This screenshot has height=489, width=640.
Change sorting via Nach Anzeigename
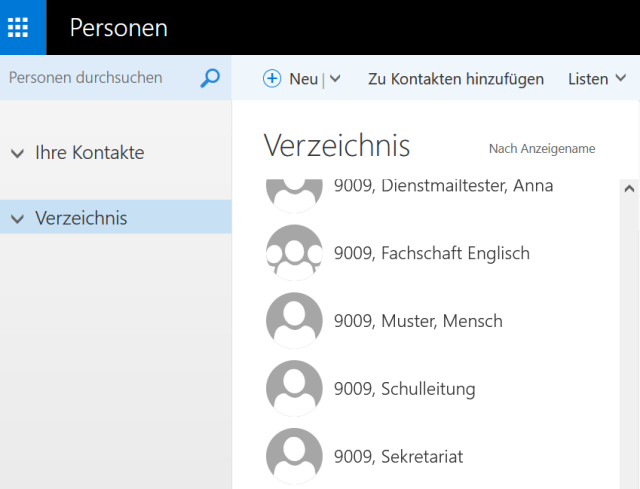coord(541,148)
